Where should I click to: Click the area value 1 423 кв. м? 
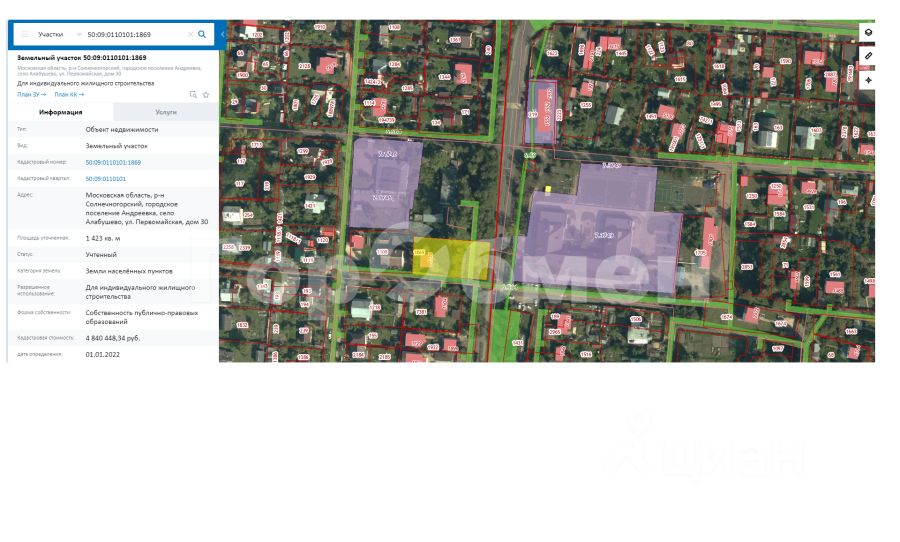click(103, 238)
